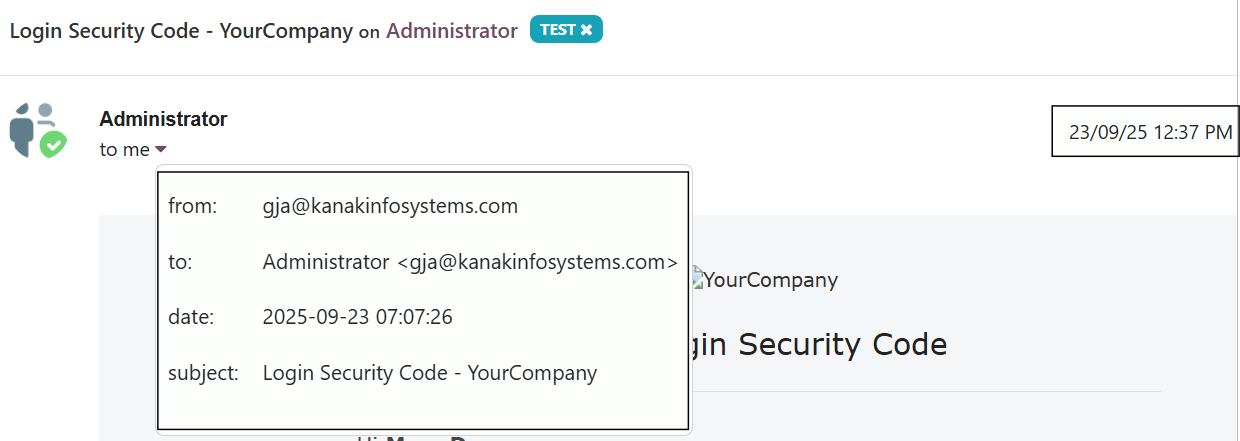The height and width of the screenshot is (441, 1240).
Task: Click the 'to me' recipient text
Action: click(125, 150)
